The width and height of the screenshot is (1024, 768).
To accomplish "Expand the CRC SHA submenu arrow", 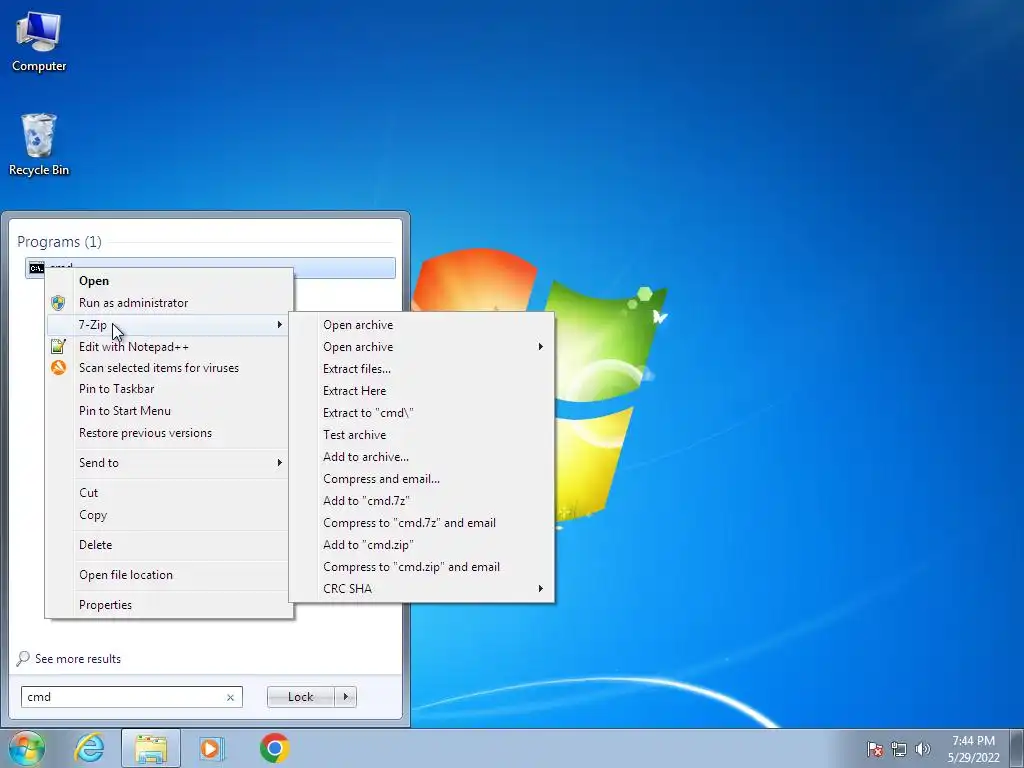I will tap(541, 588).
